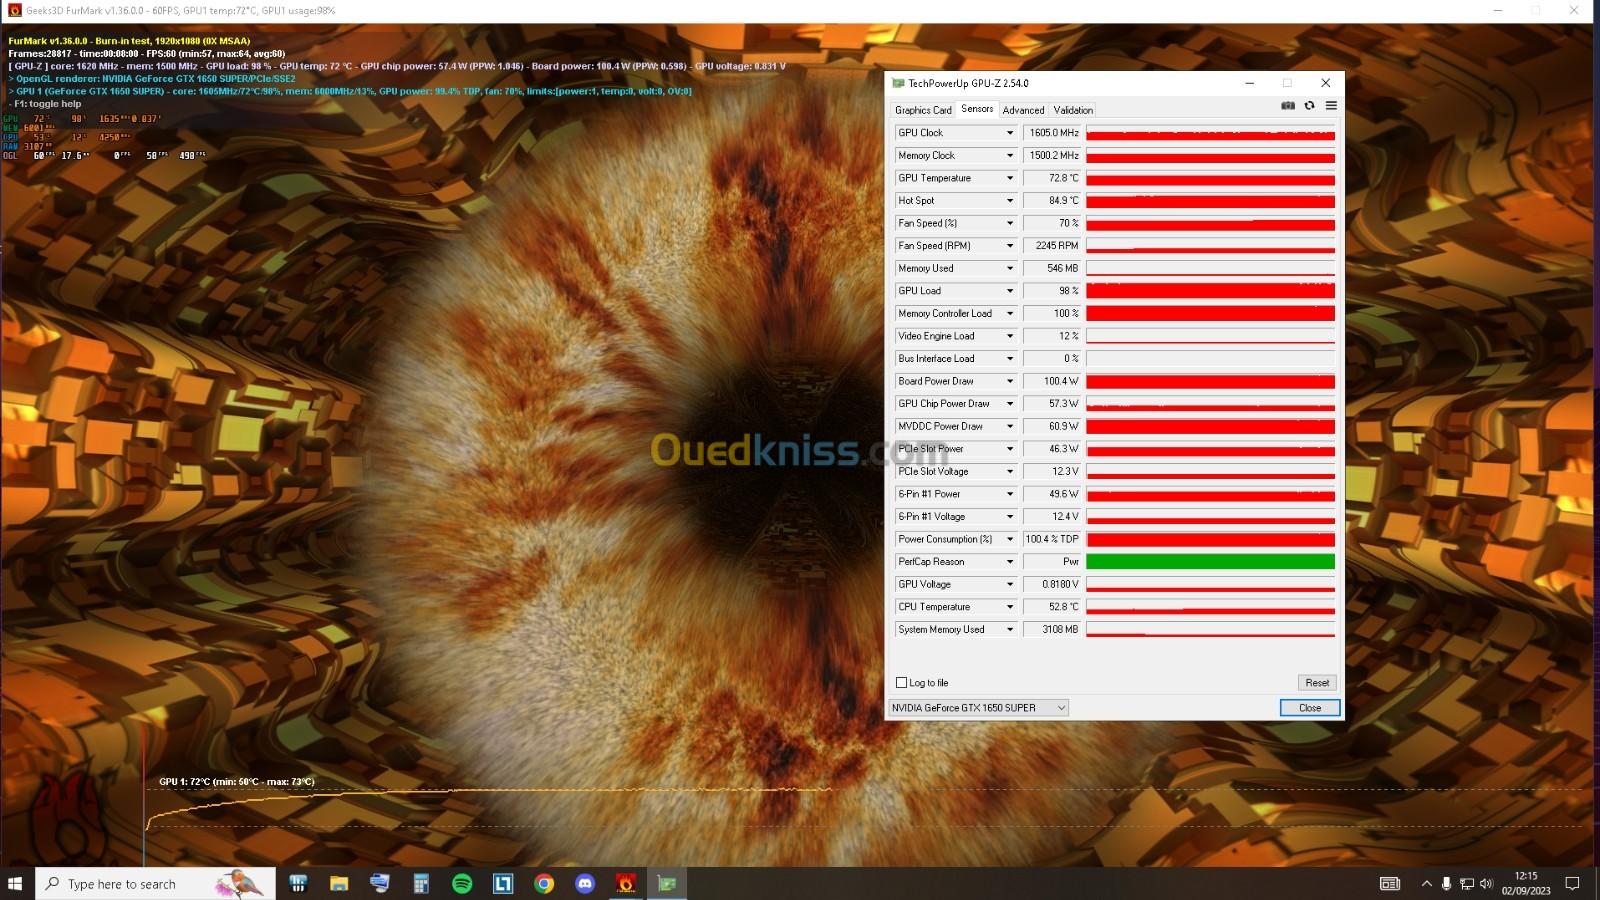Click the GPU-Z screenshot camera icon
Screen dimensions: 1600x900
coord(1288,105)
